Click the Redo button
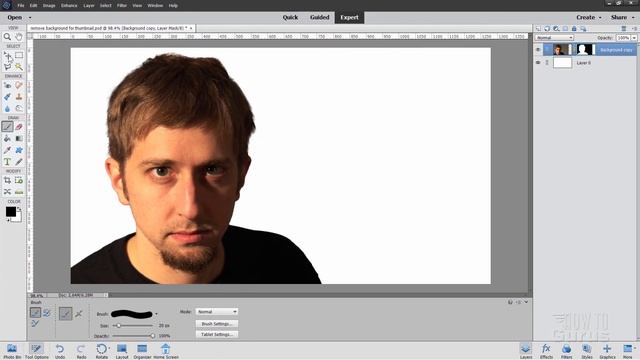This screenshot has height=360, width=640. (x=81, y=351)
